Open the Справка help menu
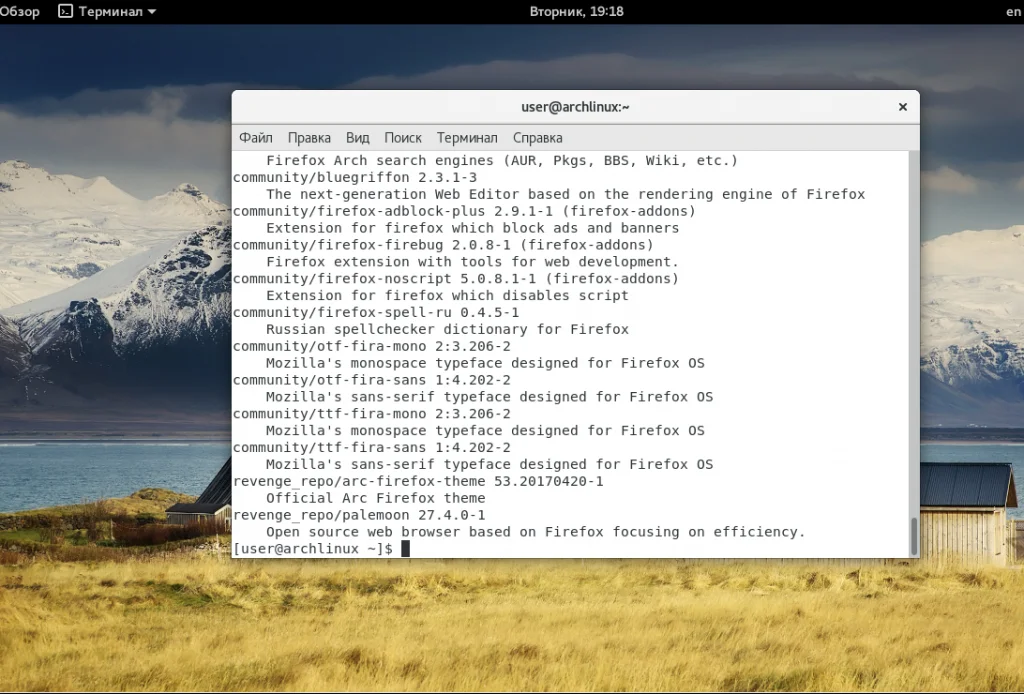 538,138
